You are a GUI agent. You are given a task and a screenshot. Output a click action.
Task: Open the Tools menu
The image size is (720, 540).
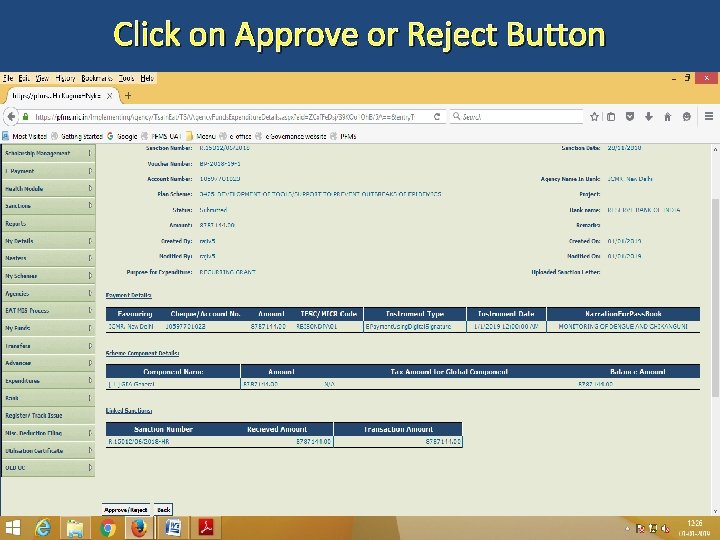(x=126, y=78)
